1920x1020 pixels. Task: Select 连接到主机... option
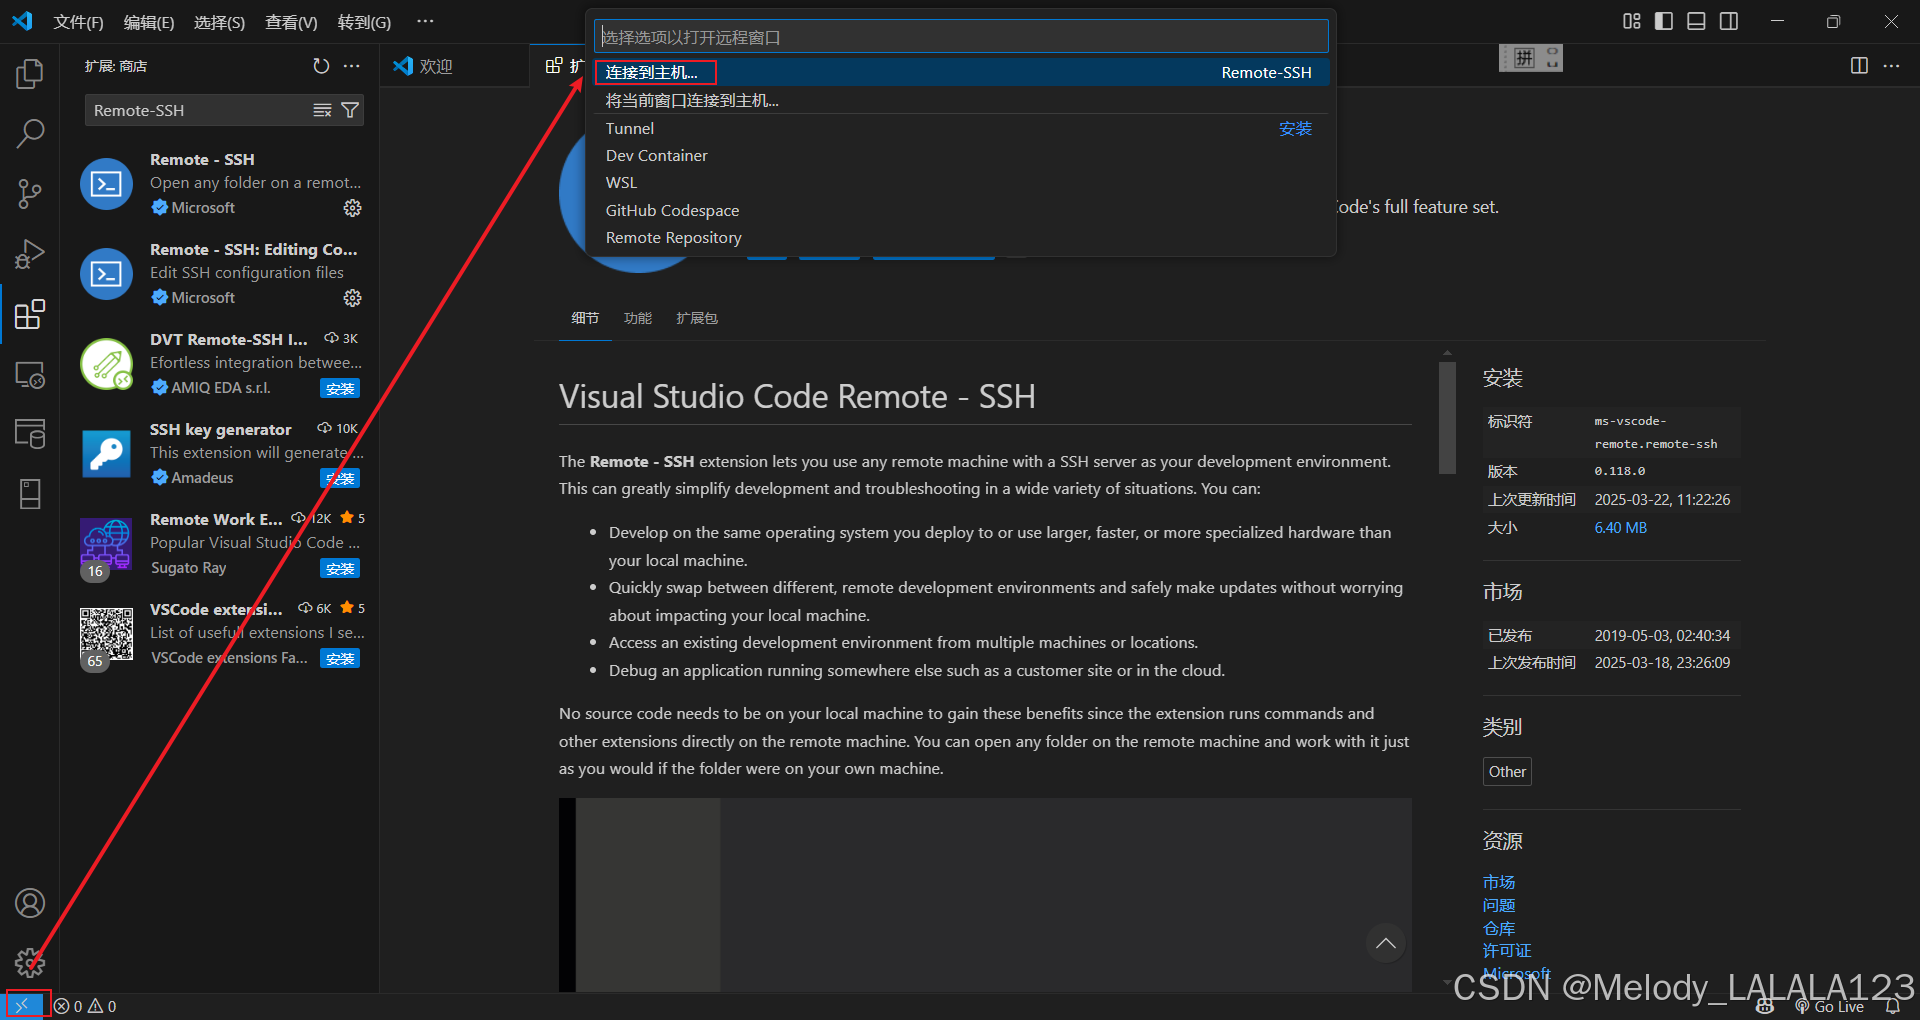[961, 72]
